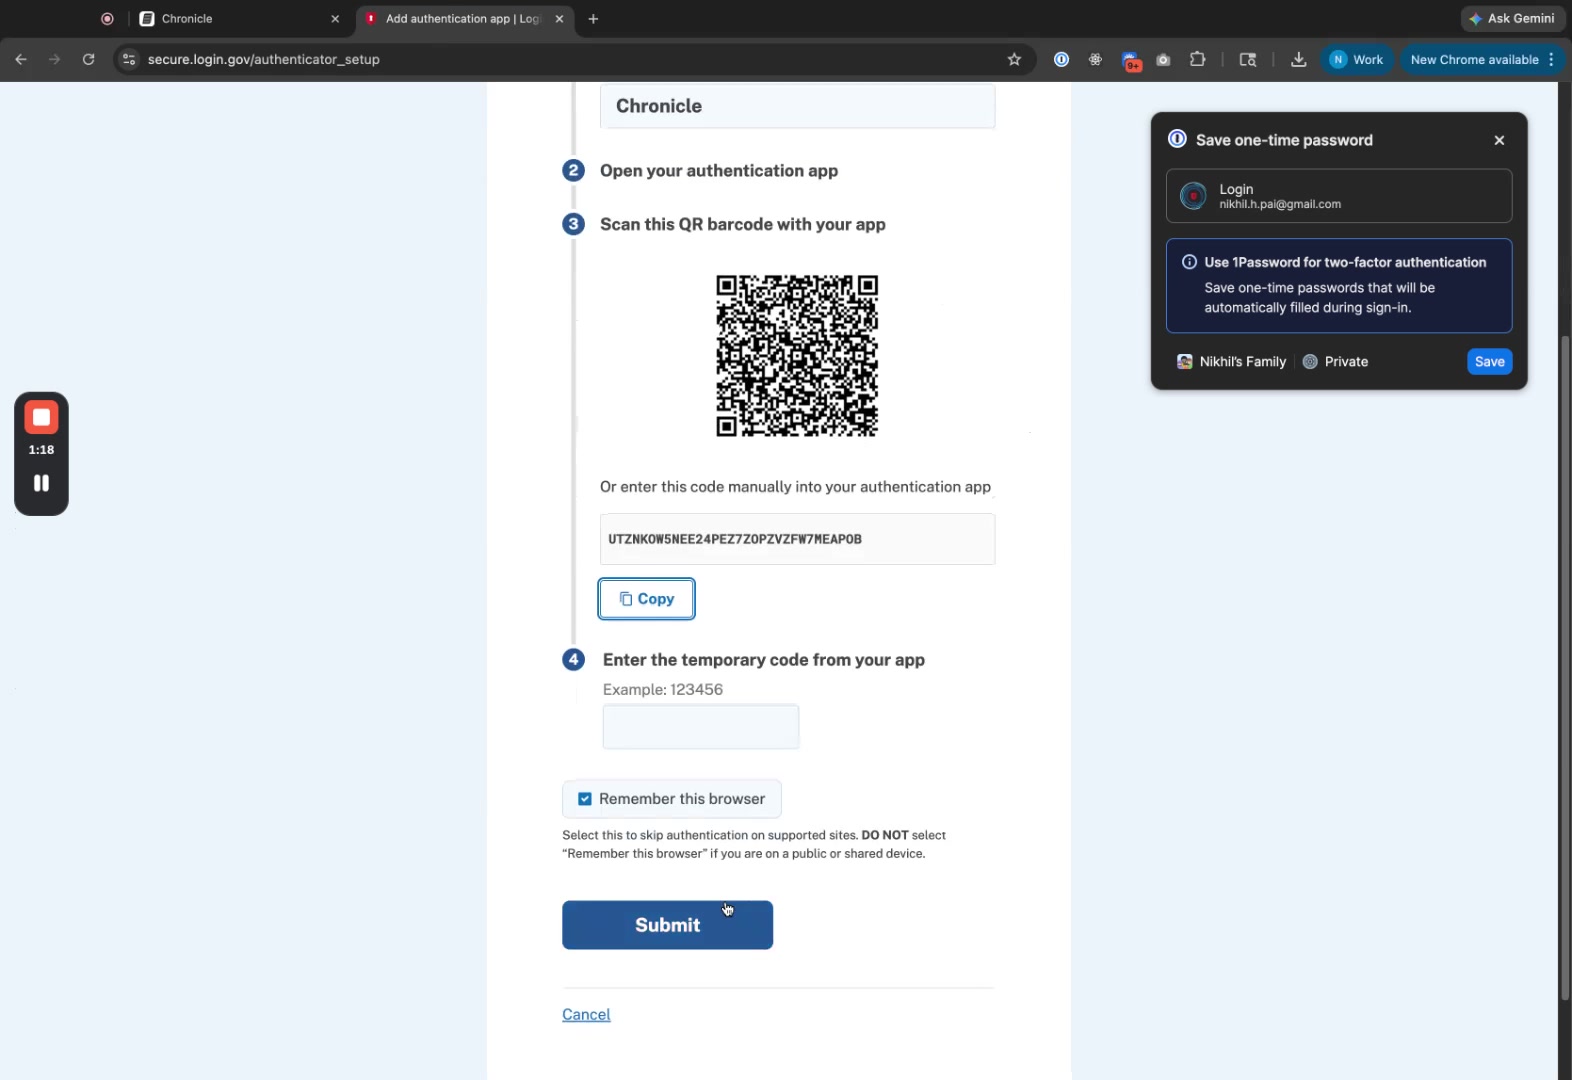Choose the Private vault selector
Screen dimensions: 1572x1080
point(1335,362)
